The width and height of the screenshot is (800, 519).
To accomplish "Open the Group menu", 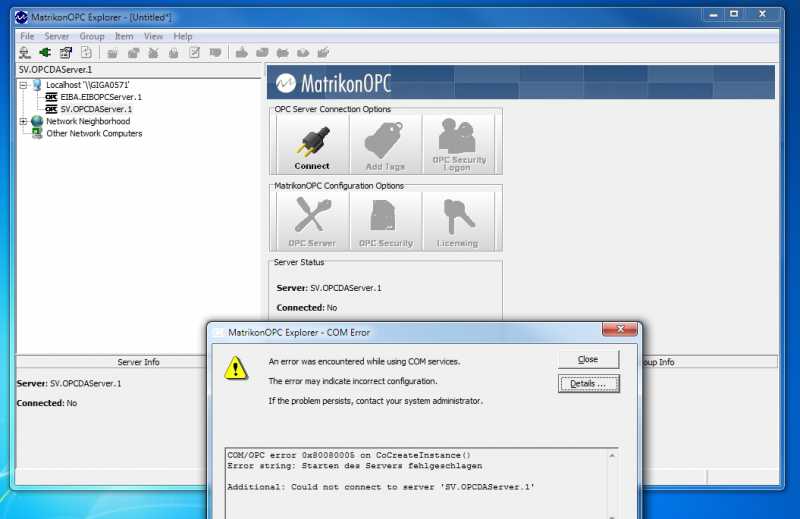I will pos(92,36).
